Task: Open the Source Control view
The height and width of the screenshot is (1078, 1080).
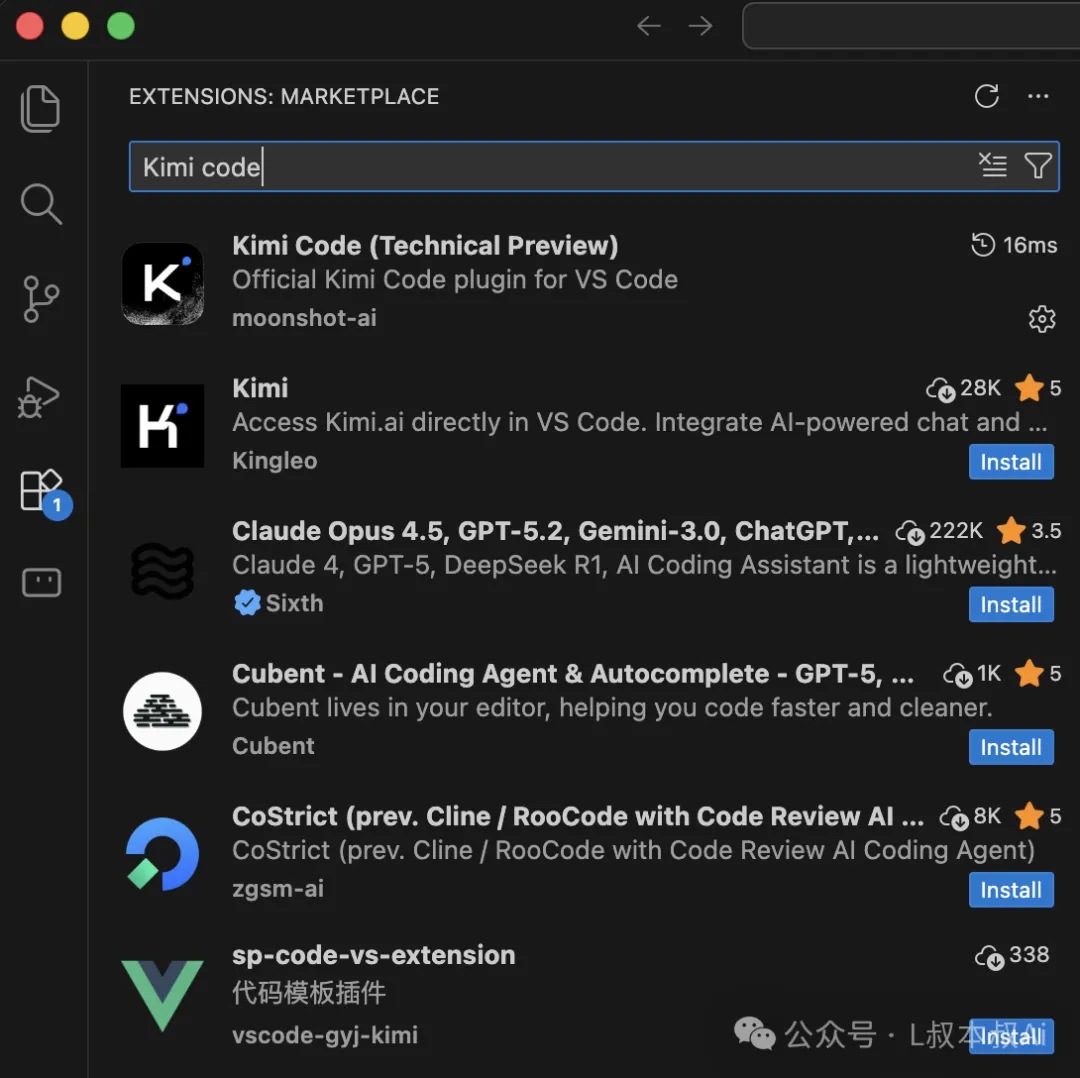Action: [x=41, y=299]
